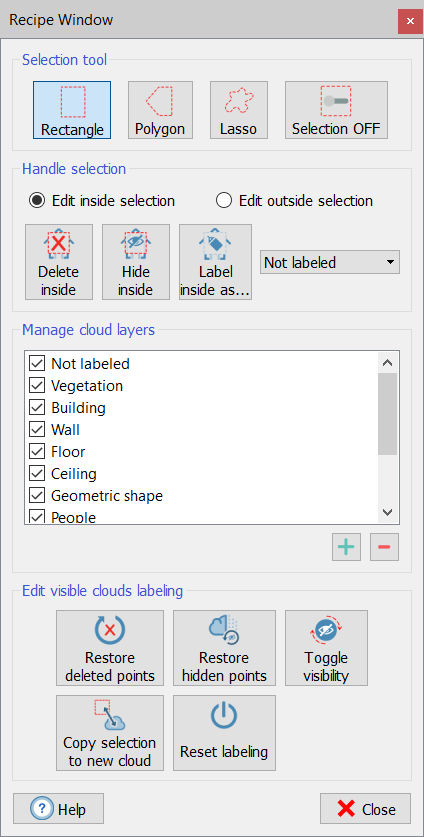
Task: Click layer list scroll down arrow
Action: pyautogui.click(x=388, y=512)
